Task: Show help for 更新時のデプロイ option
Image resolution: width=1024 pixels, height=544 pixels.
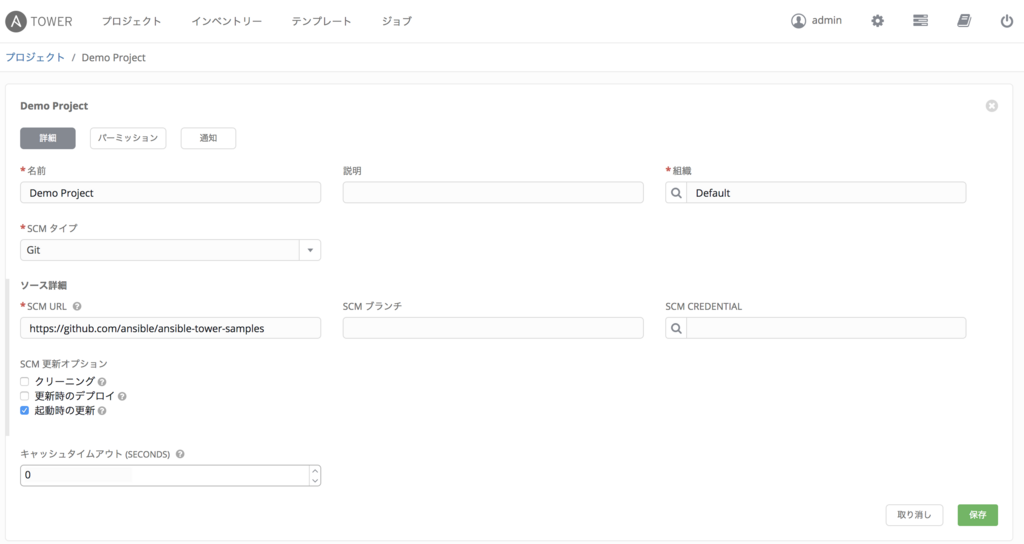Action: (122, 396)
